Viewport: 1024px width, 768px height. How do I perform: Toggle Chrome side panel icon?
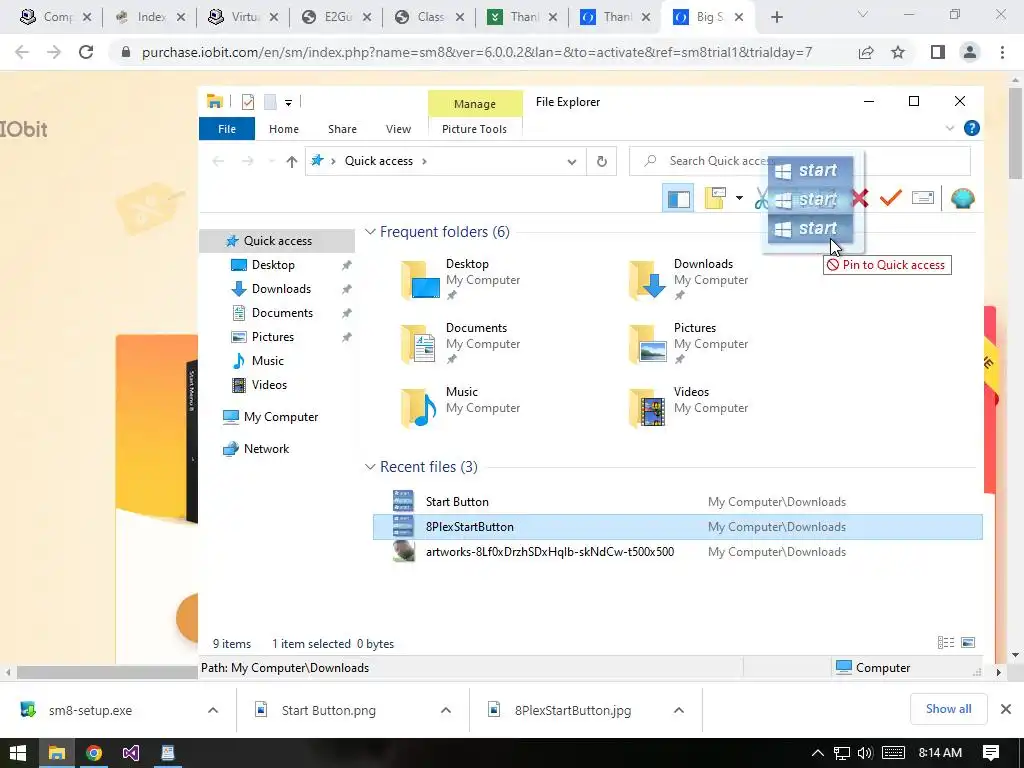tap(938, 52)
